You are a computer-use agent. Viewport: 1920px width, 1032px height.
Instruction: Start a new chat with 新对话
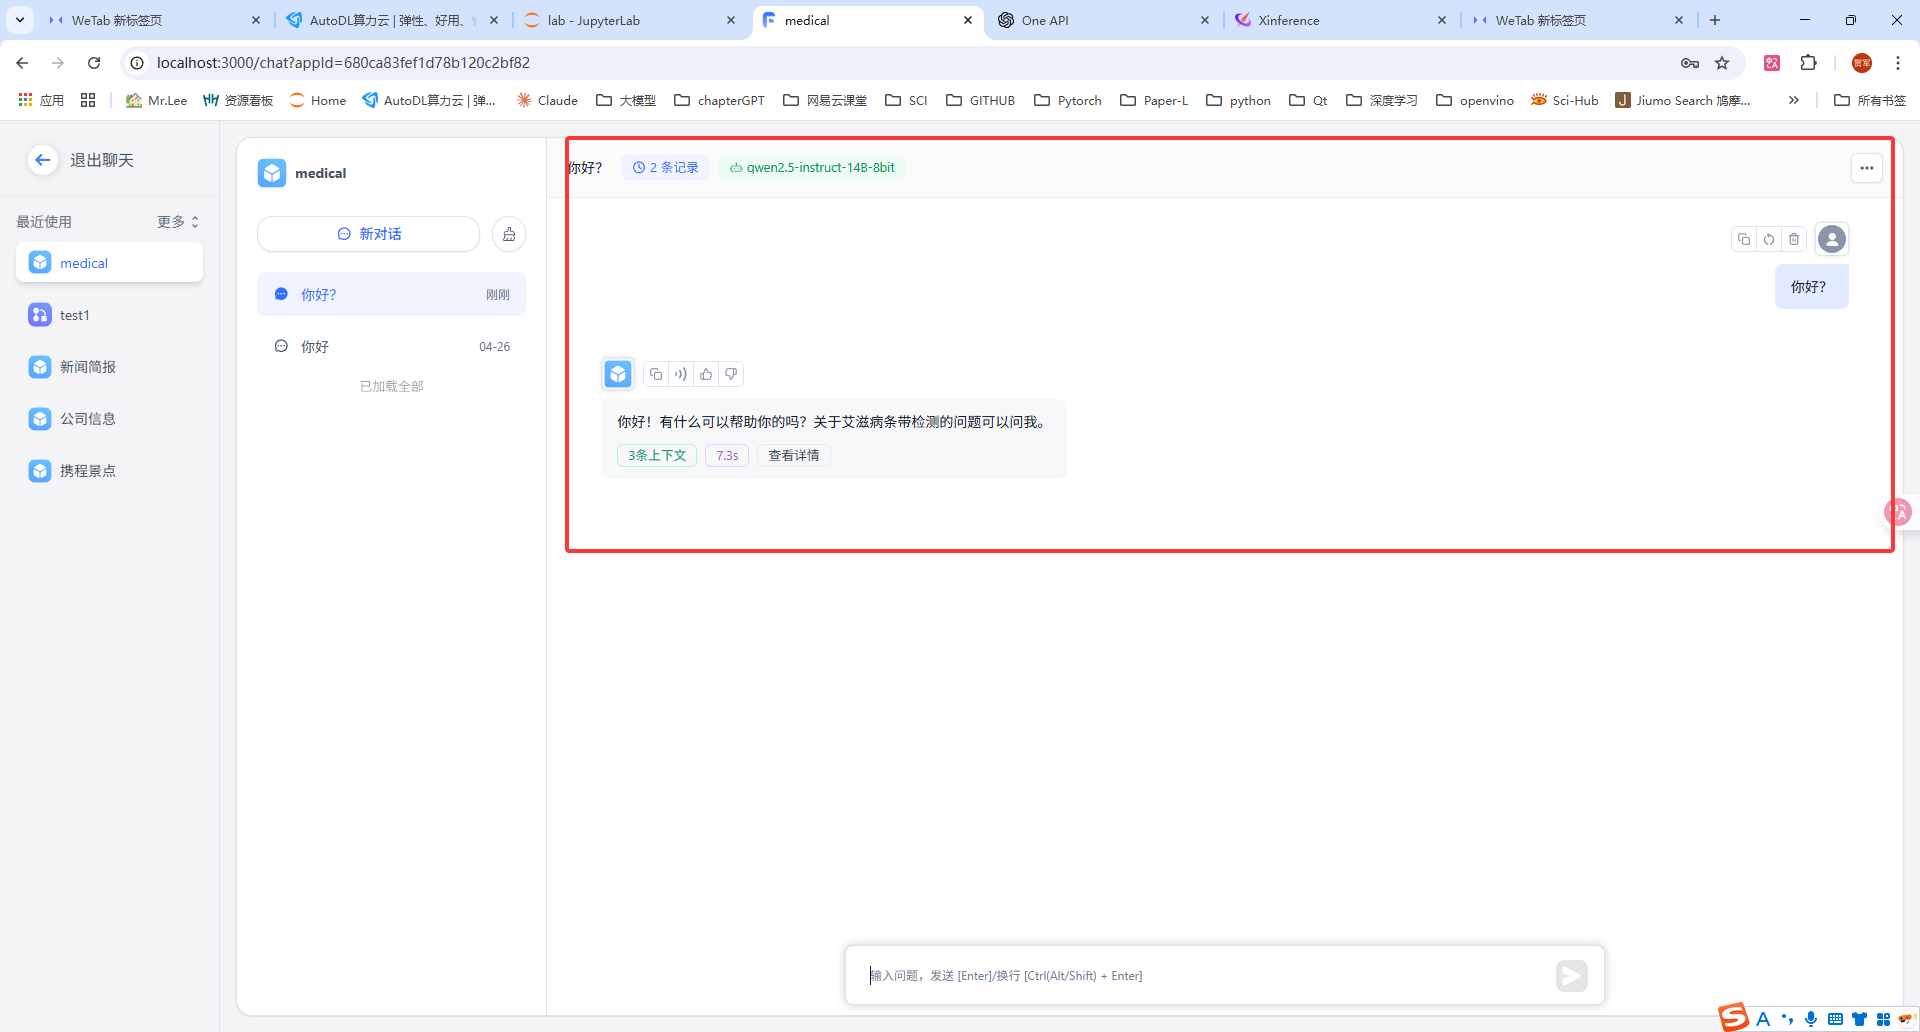[x=369, y=234]
